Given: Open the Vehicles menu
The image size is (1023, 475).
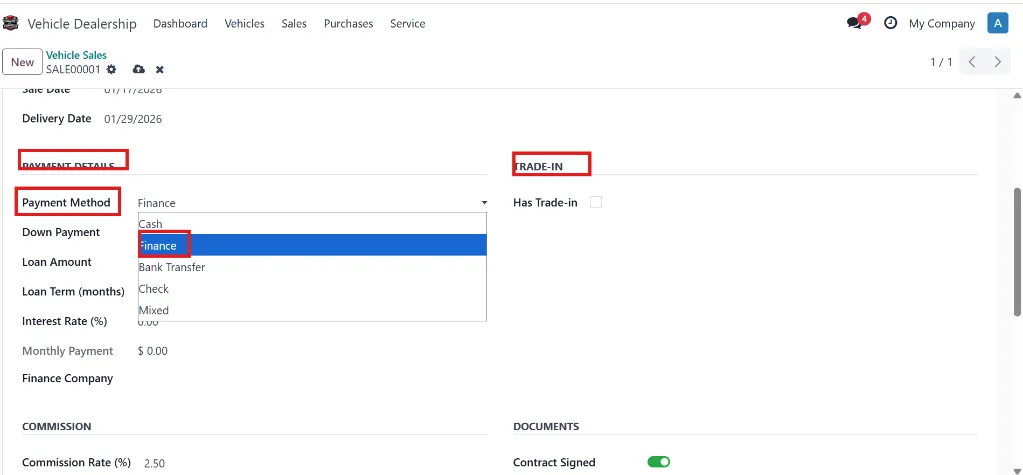Looking at the screenshot, I should tap(244, 23).
